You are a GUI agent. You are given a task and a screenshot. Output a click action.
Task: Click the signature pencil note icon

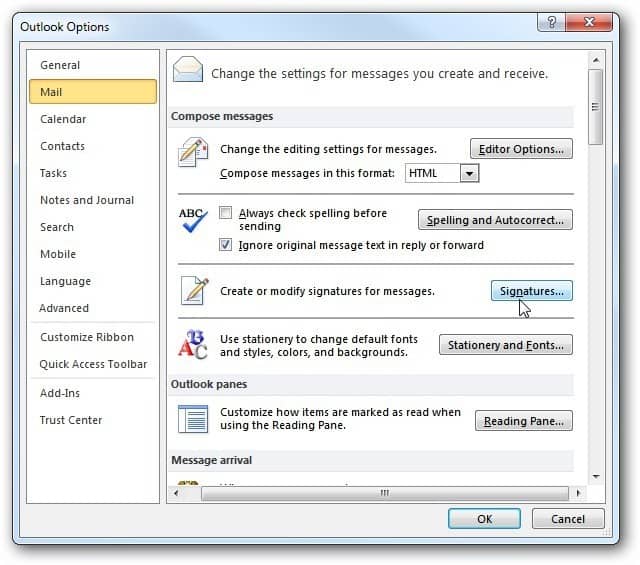click(195, 290)
